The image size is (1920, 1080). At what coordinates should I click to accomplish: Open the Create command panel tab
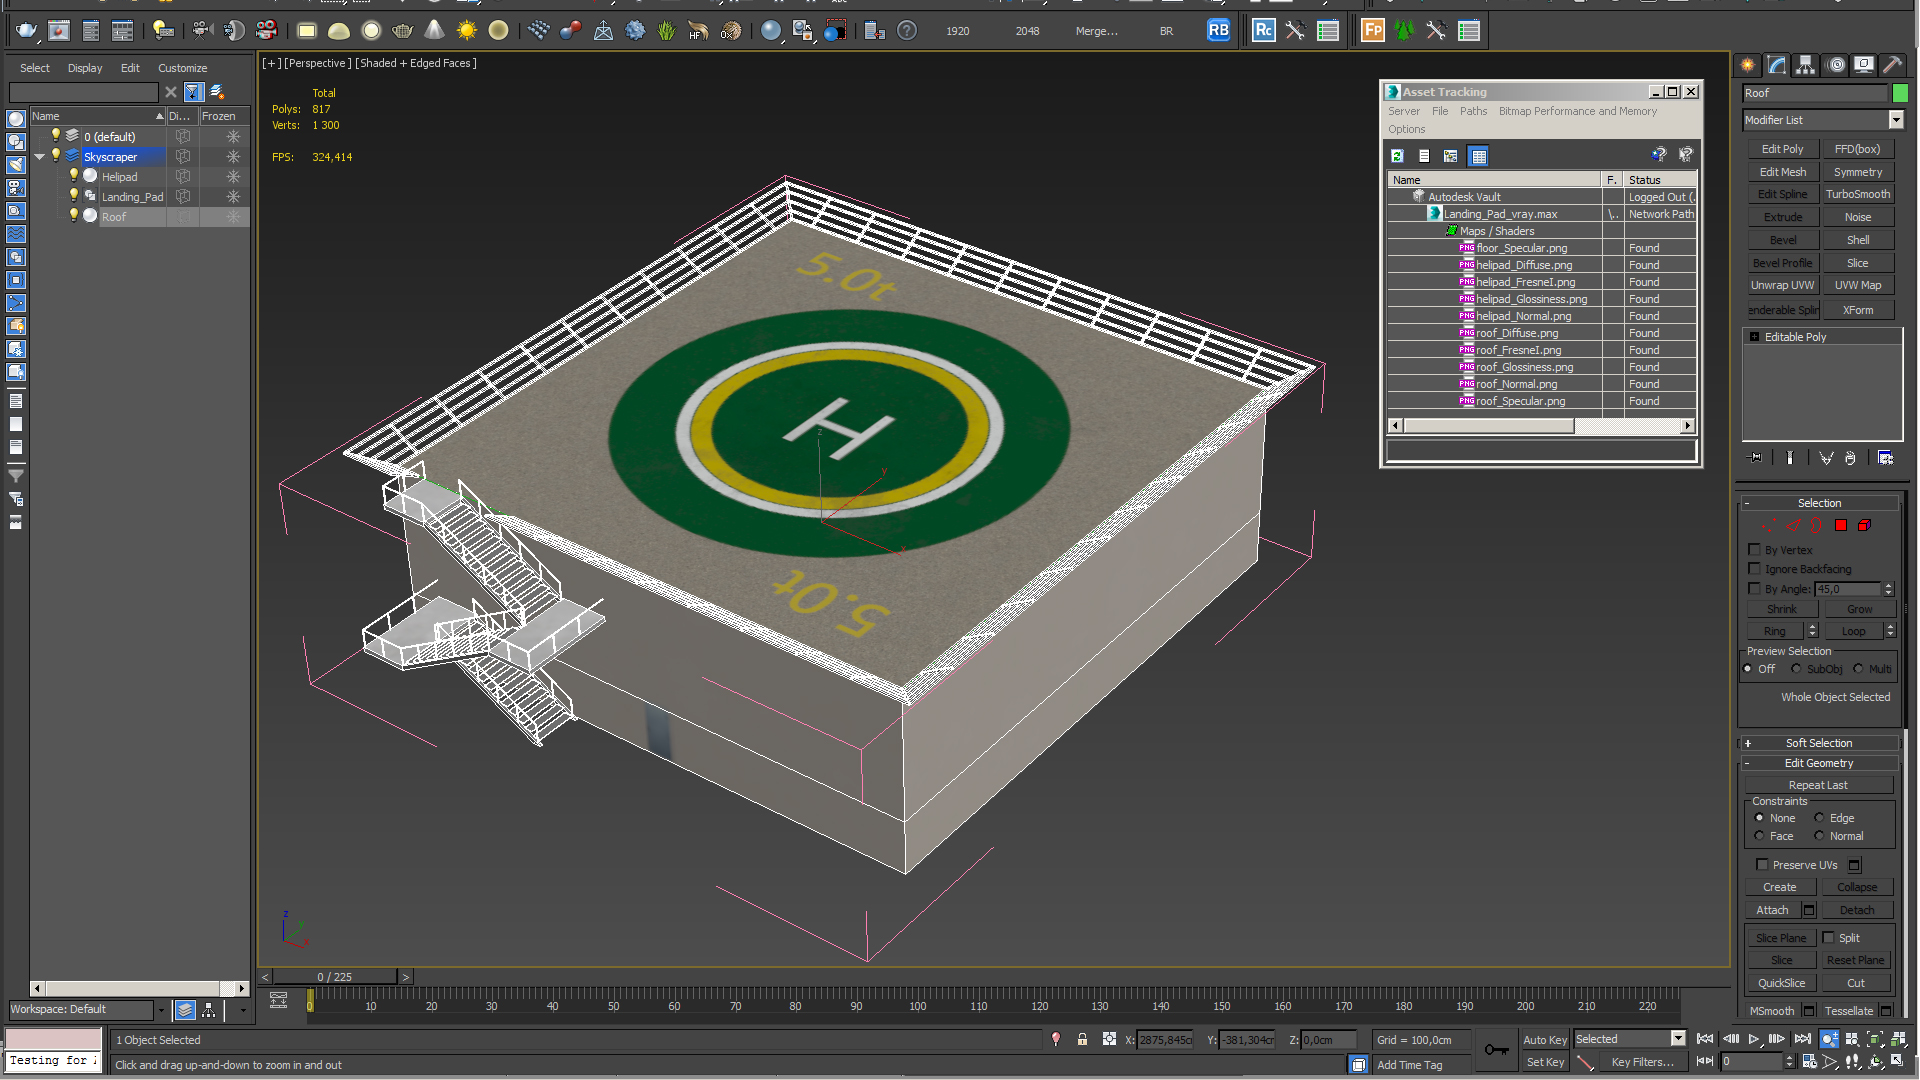[1747, 65]
